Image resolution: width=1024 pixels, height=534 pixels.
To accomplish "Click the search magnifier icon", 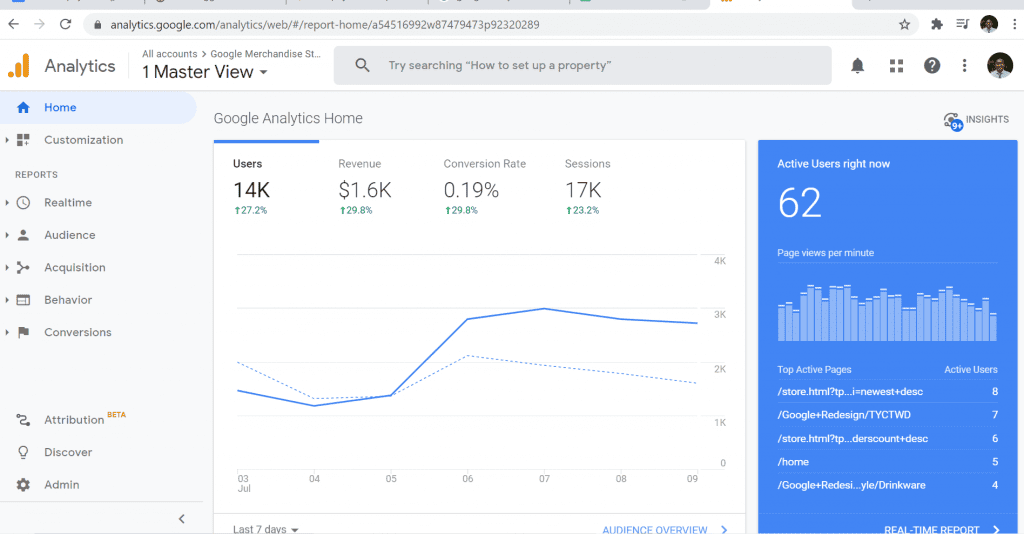I will pyautogui.click(x=362, y=65).
